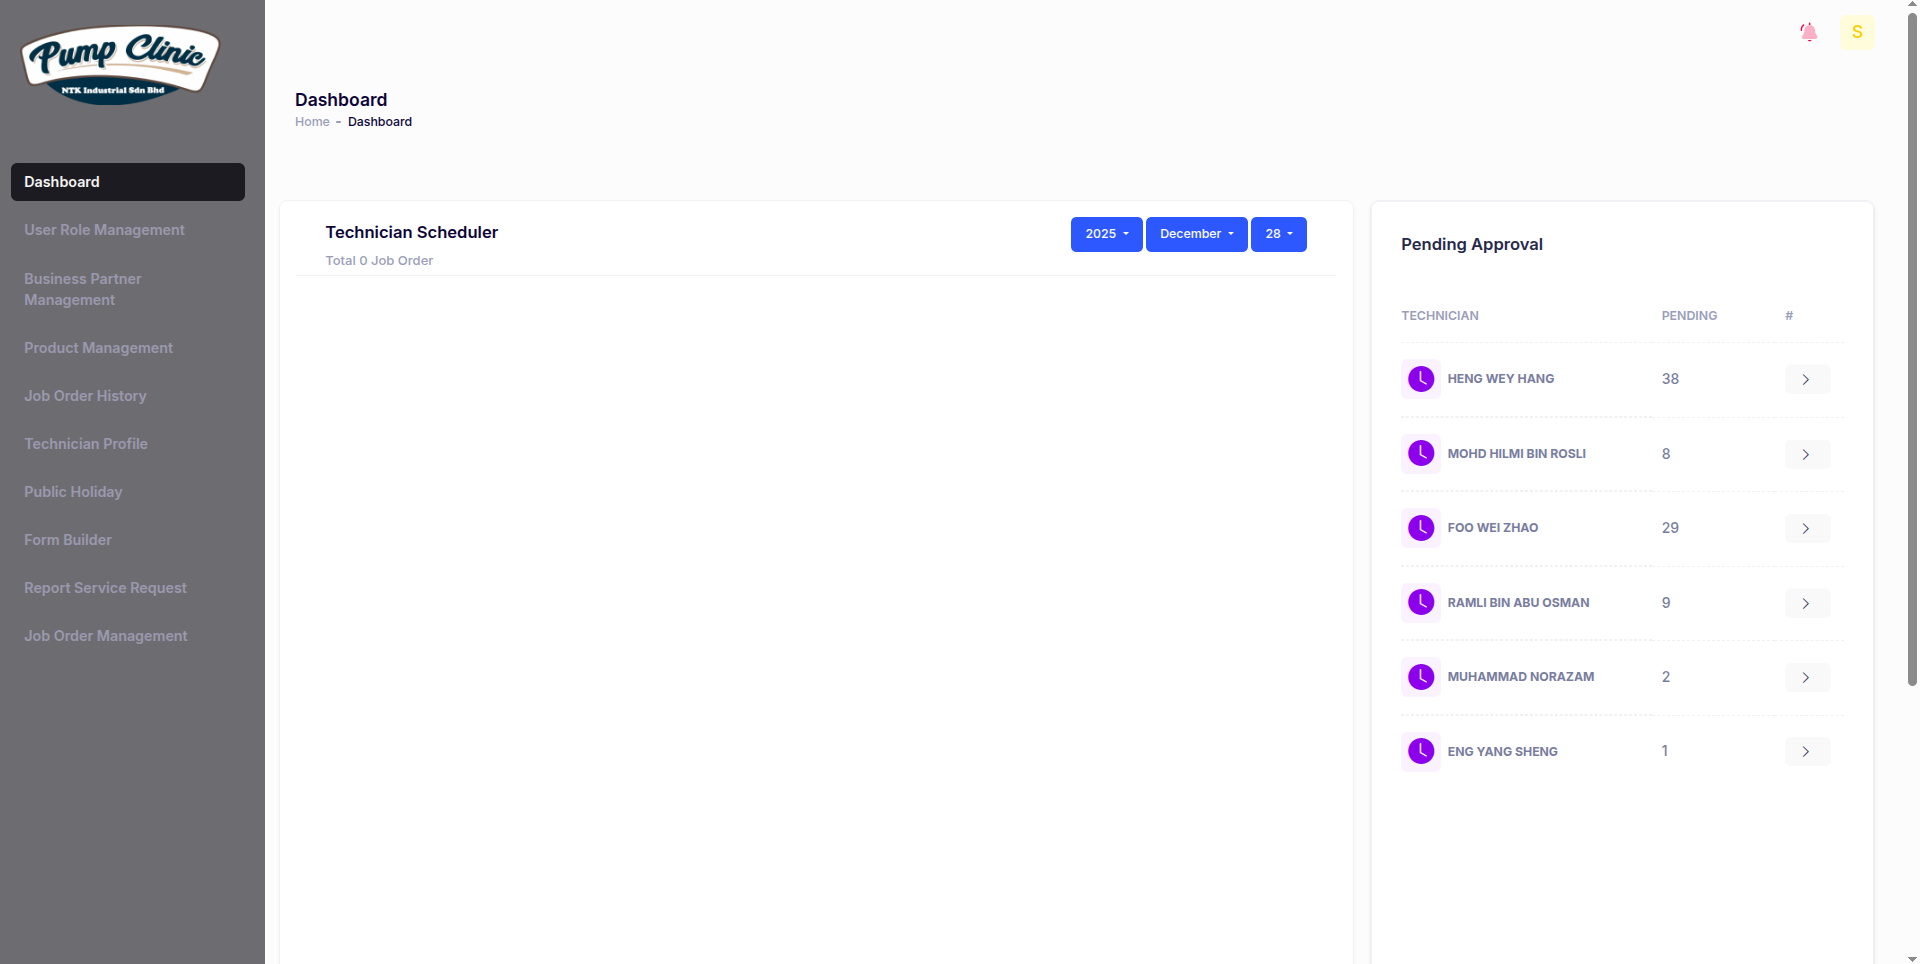The image size is (1920, 964).
Task: Open Form Builder menu
Action: click(128, 540)
